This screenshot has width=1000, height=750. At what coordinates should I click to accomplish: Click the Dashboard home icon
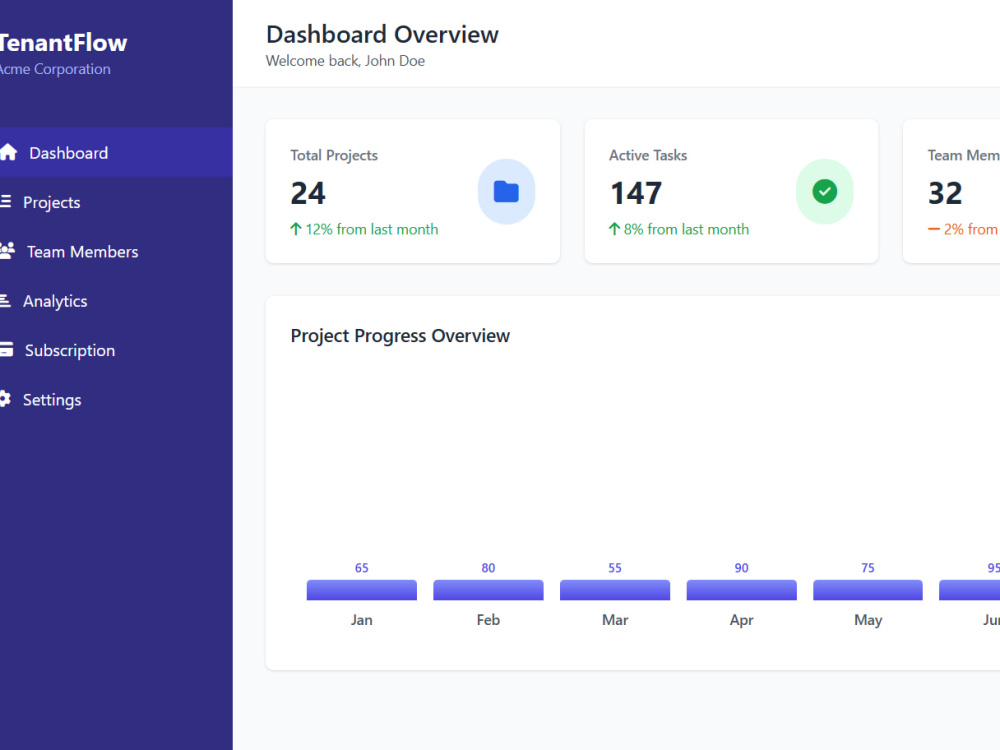(x=8, y=152)
